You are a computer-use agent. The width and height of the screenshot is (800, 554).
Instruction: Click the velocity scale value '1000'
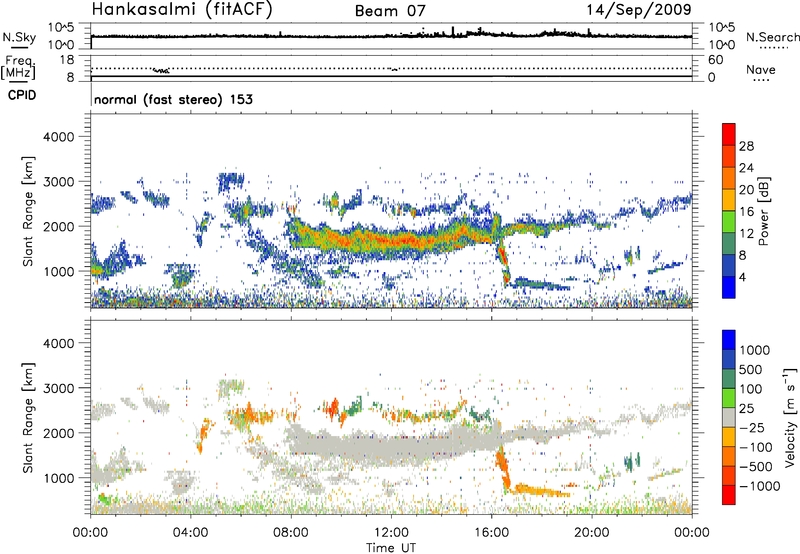point(755,350)
